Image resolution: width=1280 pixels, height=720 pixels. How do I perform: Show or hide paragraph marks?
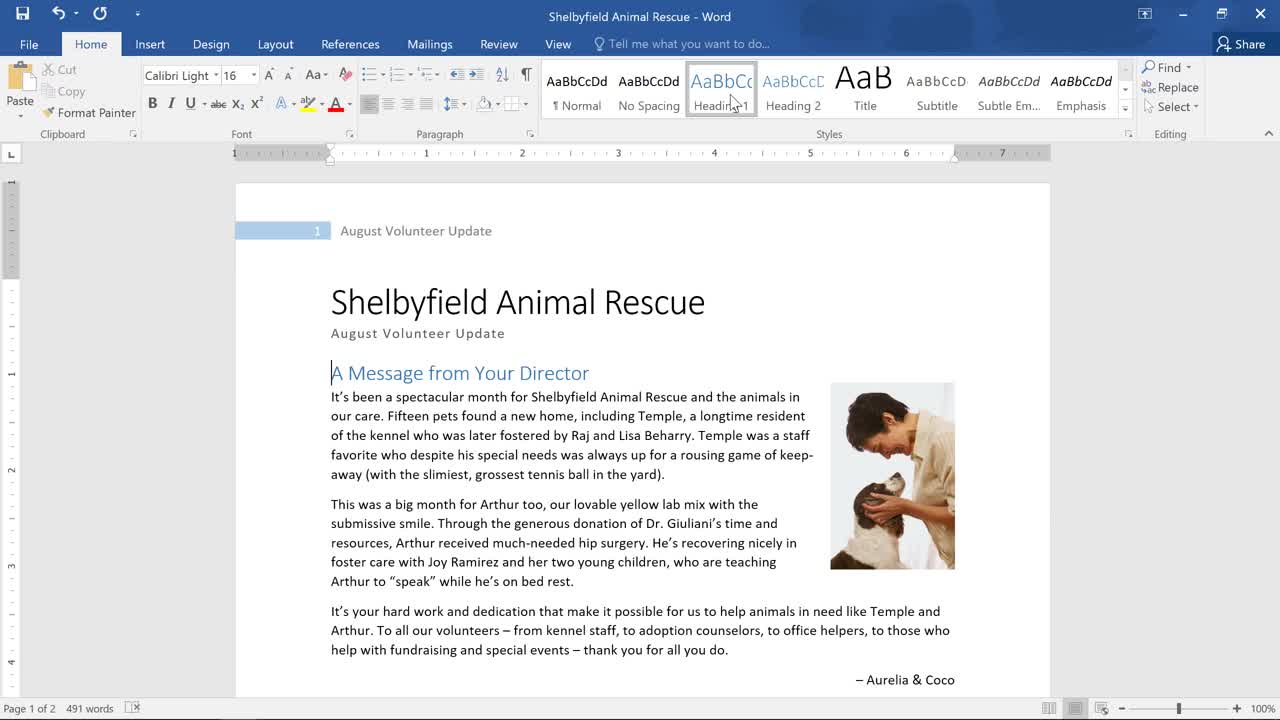(526, 75)
